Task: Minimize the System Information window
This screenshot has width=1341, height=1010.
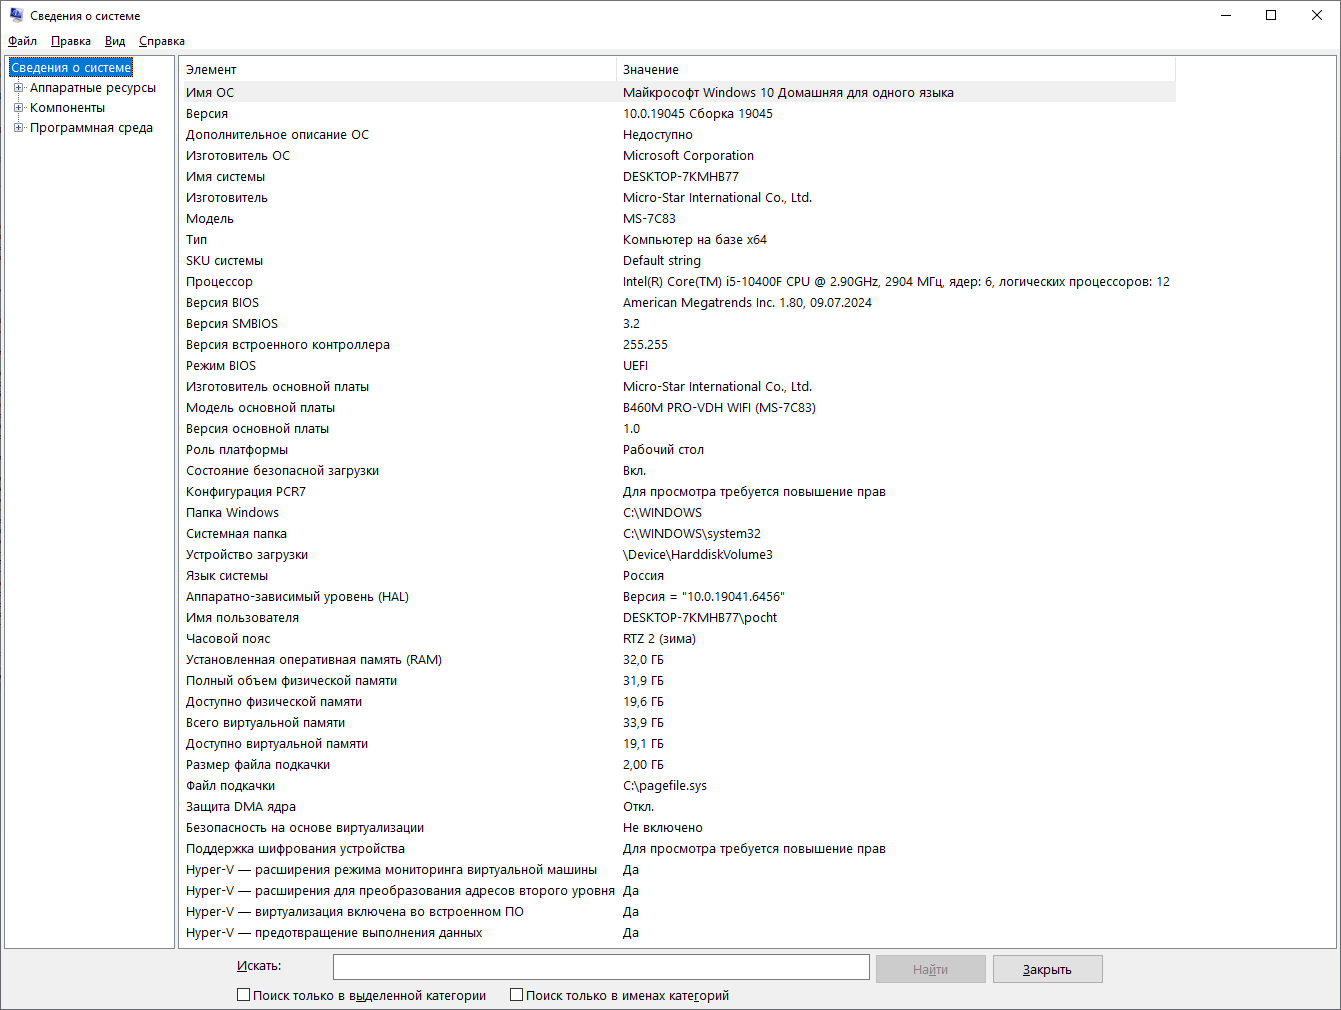Action: coord(1226,15)
